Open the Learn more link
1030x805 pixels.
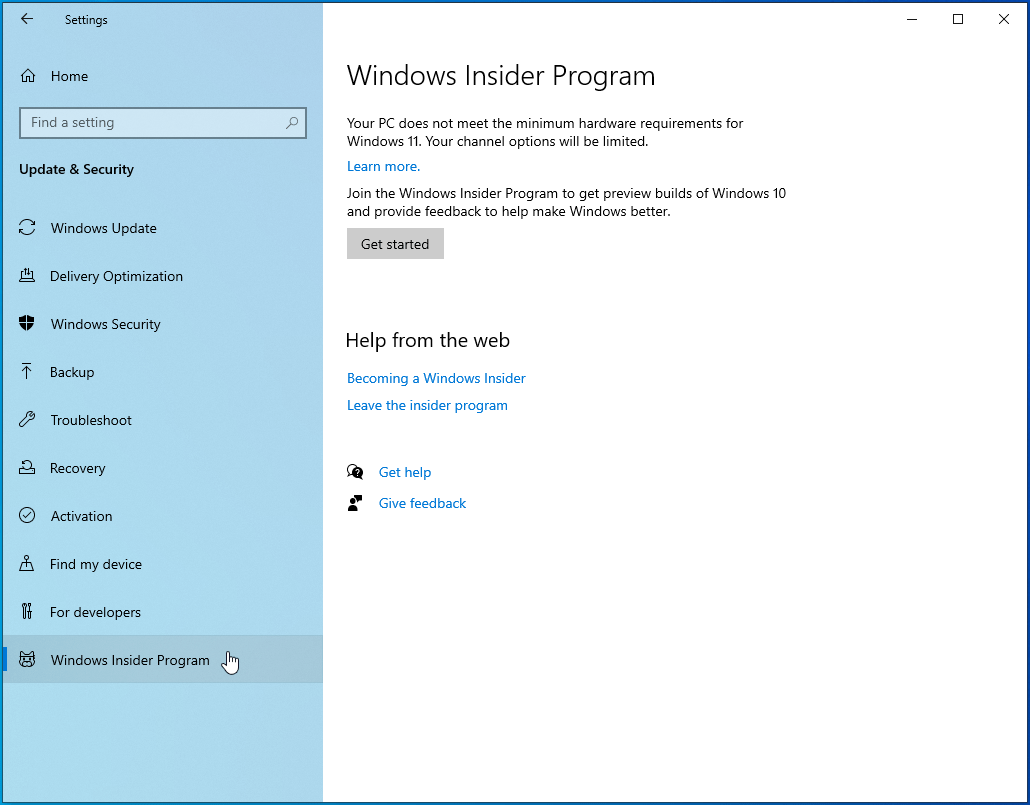coord(381,166)
